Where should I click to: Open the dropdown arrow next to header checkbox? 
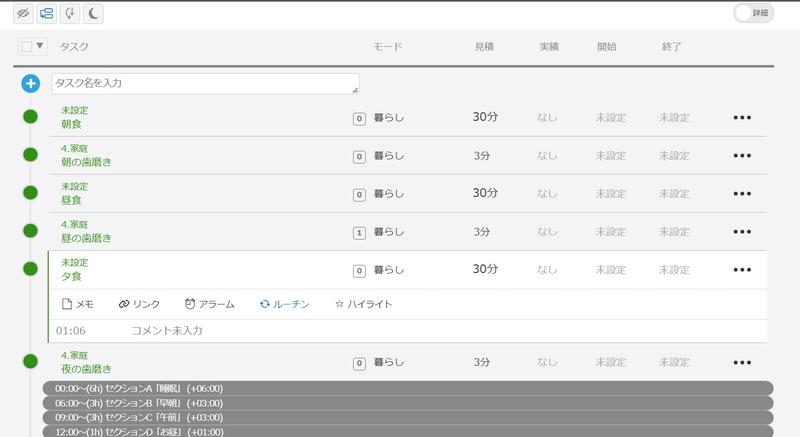click(x=40, y=46)
